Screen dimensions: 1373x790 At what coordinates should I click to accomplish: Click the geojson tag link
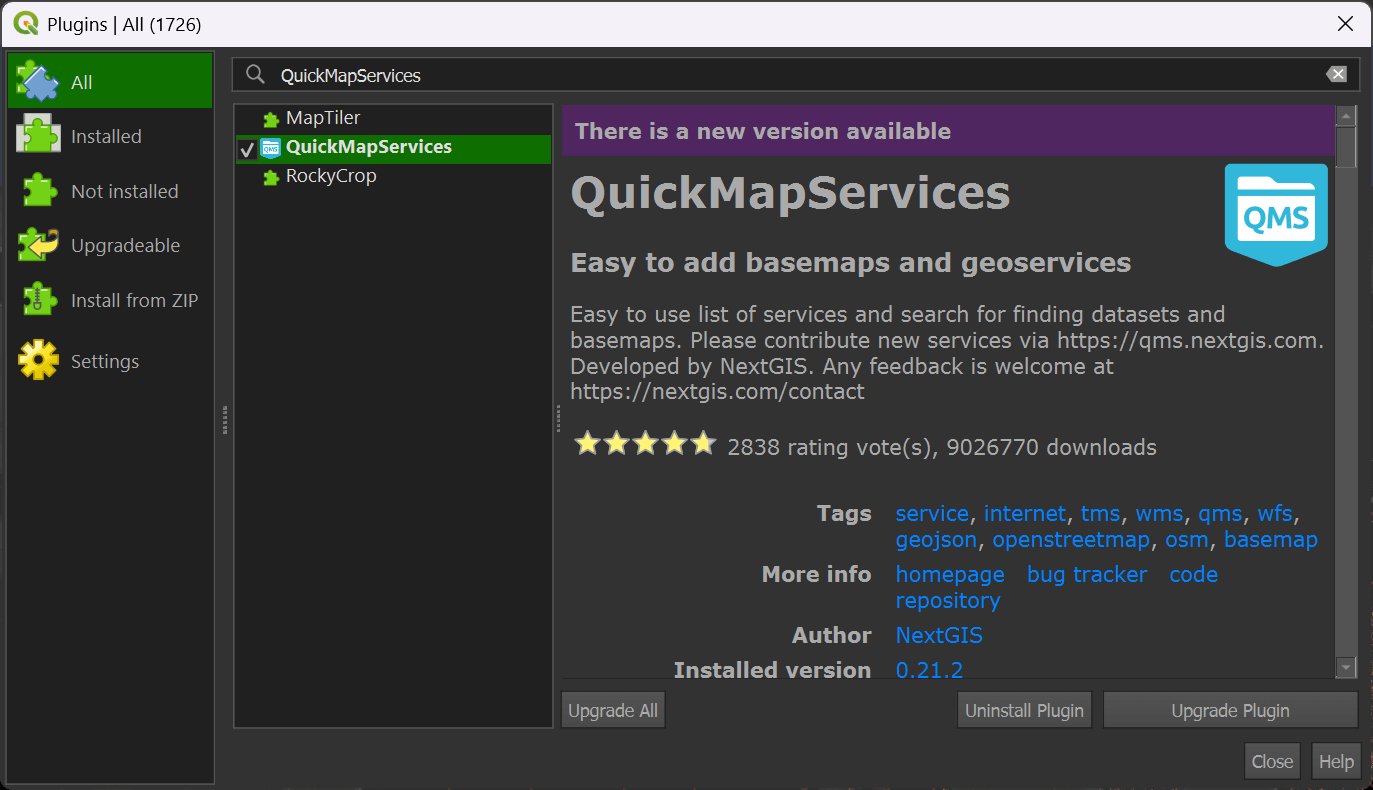coord(936,539)
